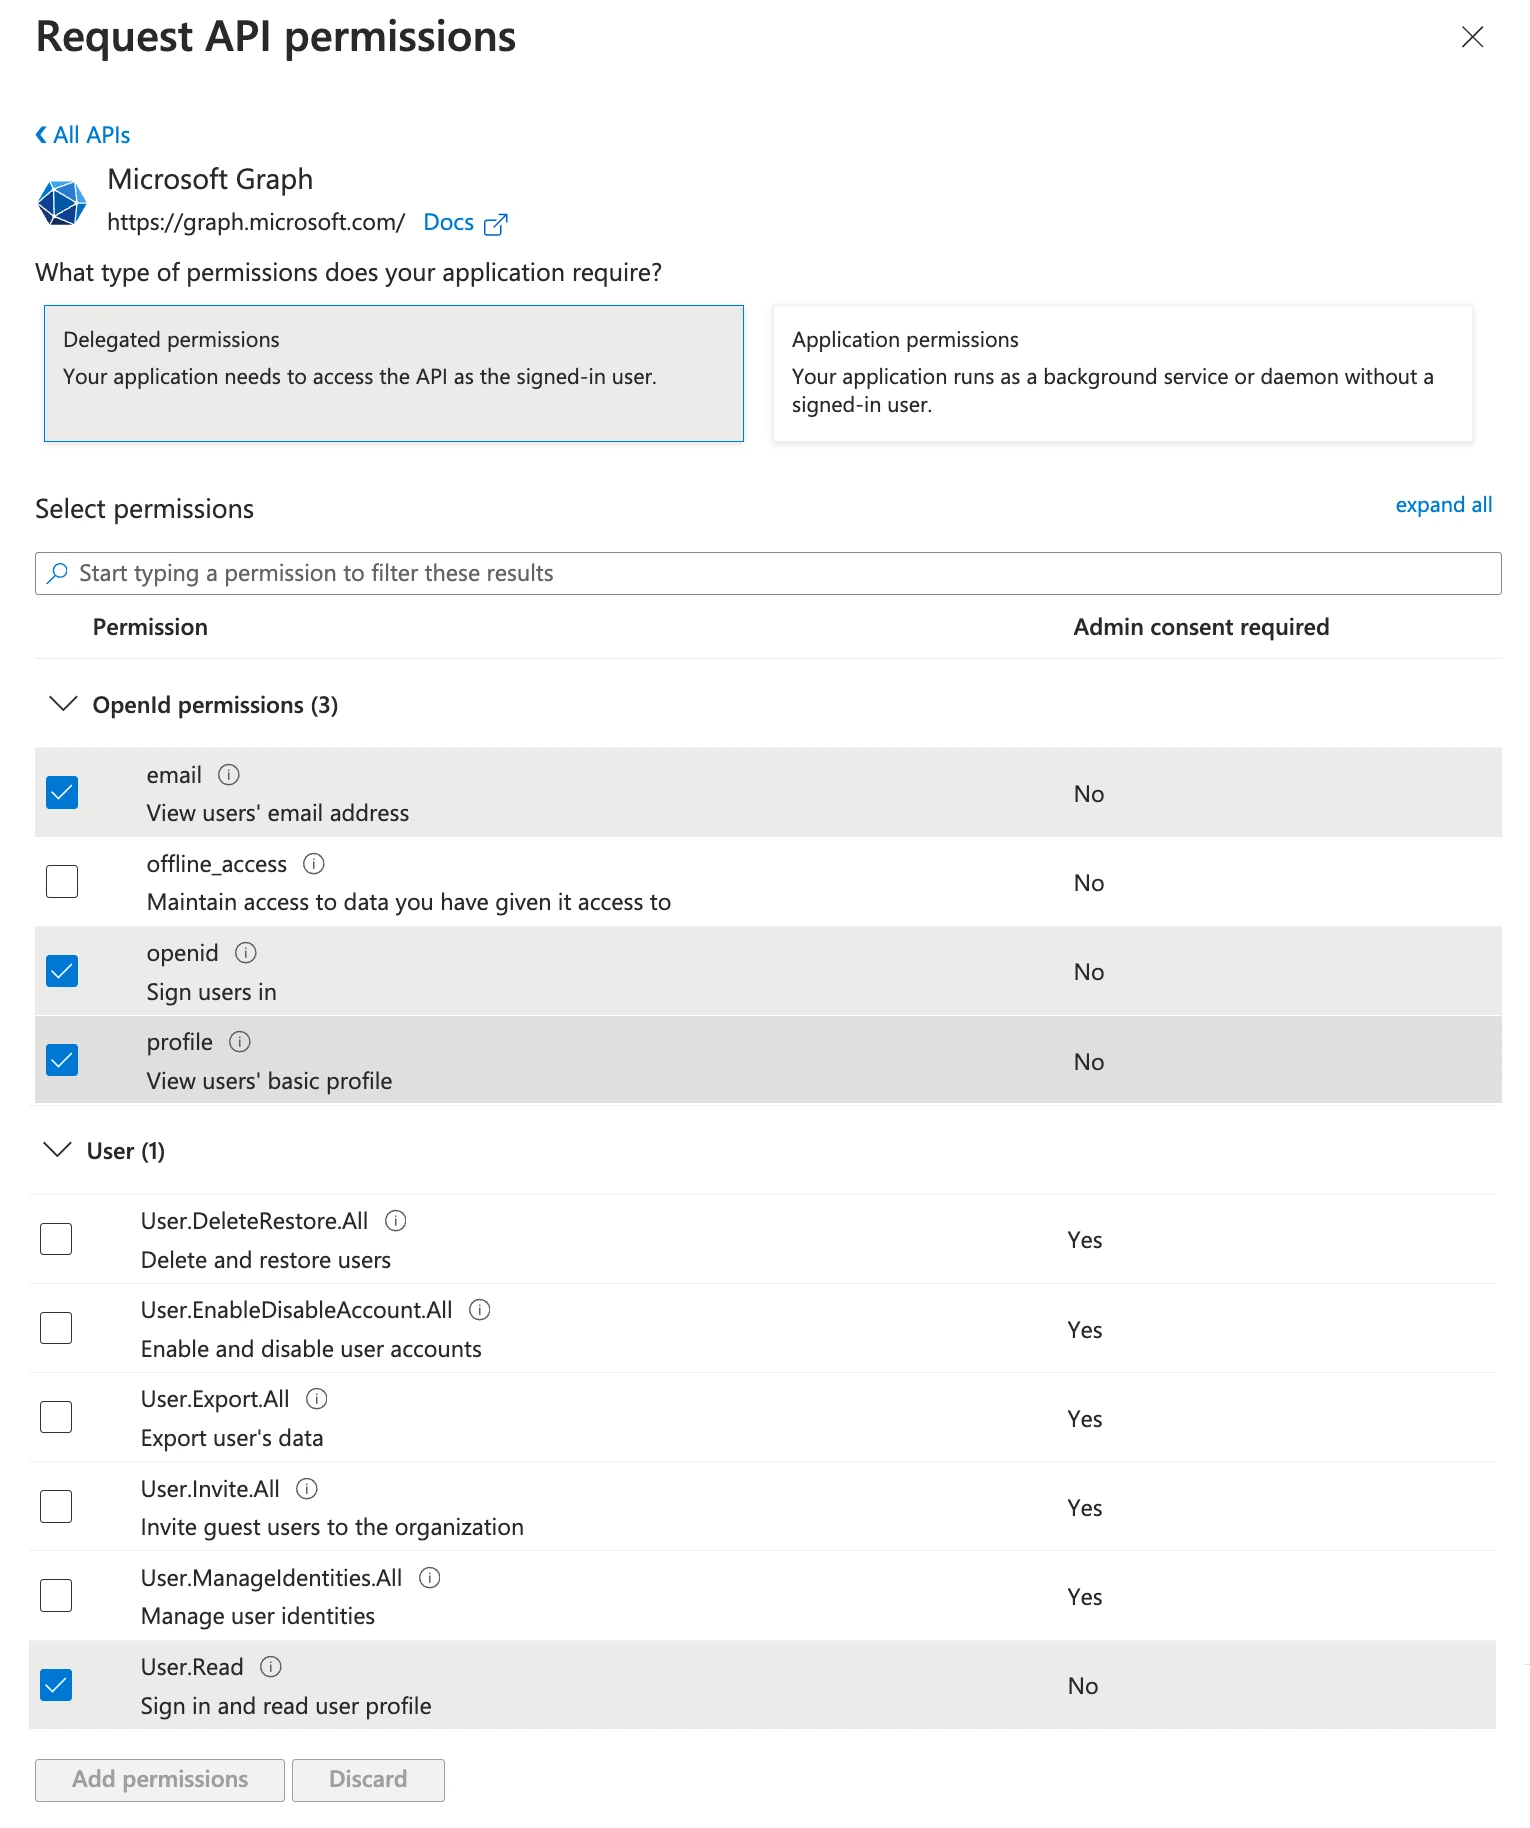Open the All APIs link

(x=92, y=133)
